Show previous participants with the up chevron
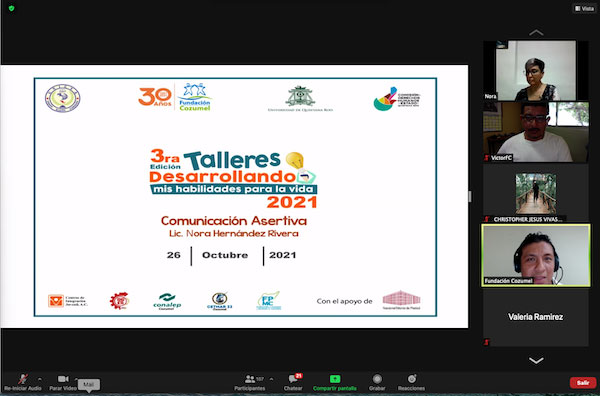600x396 pixels. point(536,33)
